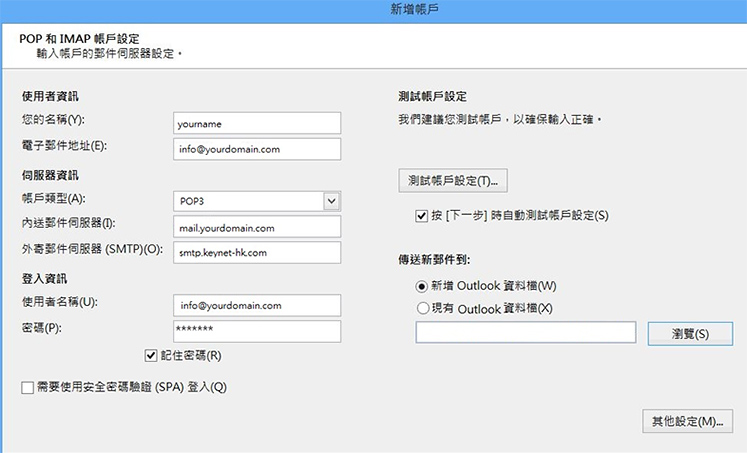Focus the 密碼 password field
Image resolution: width=747 pixels, height=453 pixels.
[x=256, y=330]
